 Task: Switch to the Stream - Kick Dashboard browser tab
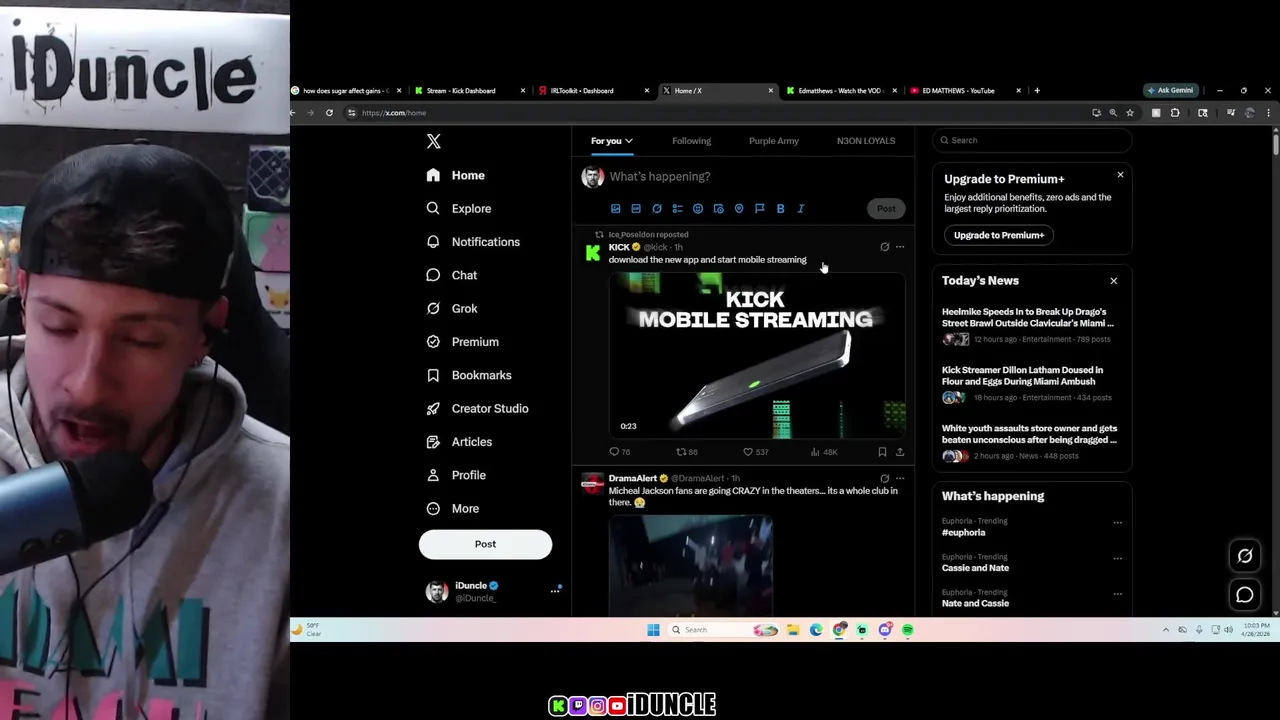pyautogui.click(x=470, y=91)
